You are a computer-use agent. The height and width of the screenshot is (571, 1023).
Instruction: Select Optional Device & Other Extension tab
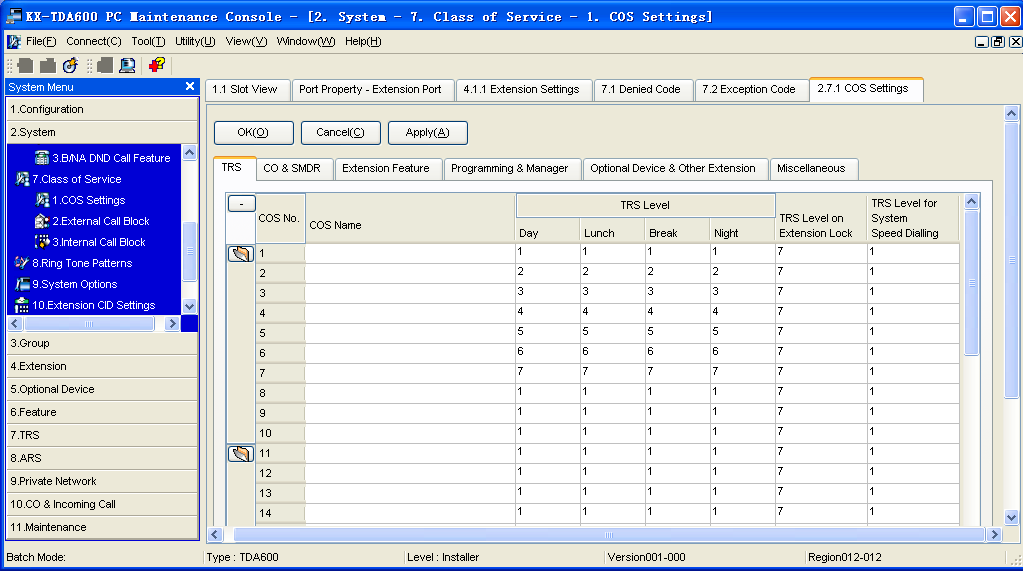(673, 168)
